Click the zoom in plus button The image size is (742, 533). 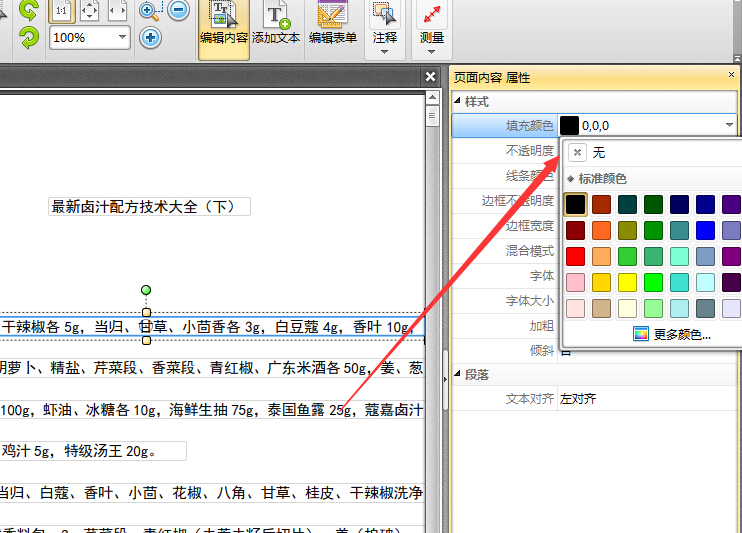click(150, 37)
